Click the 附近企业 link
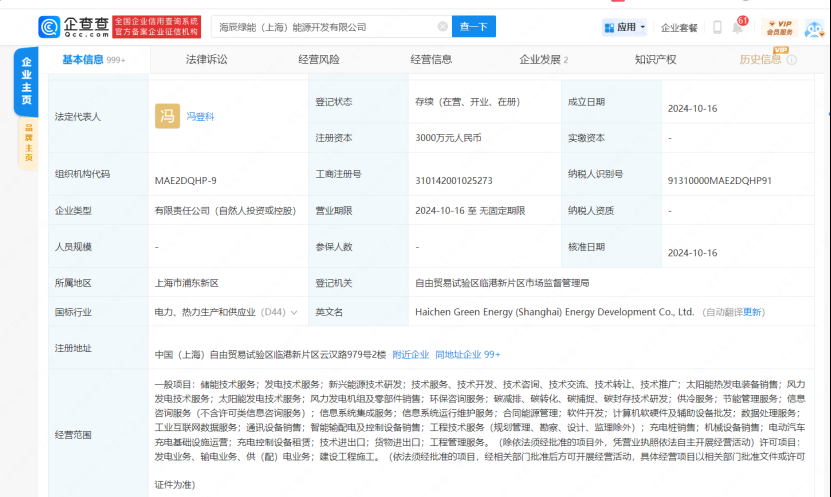The width and height of the screenshot is (831, 497). (410, 354)
